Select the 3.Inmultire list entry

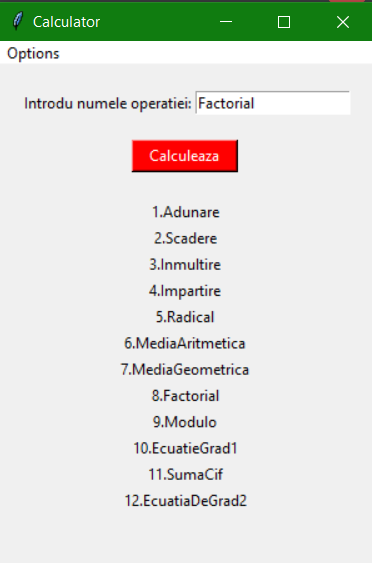185,265
